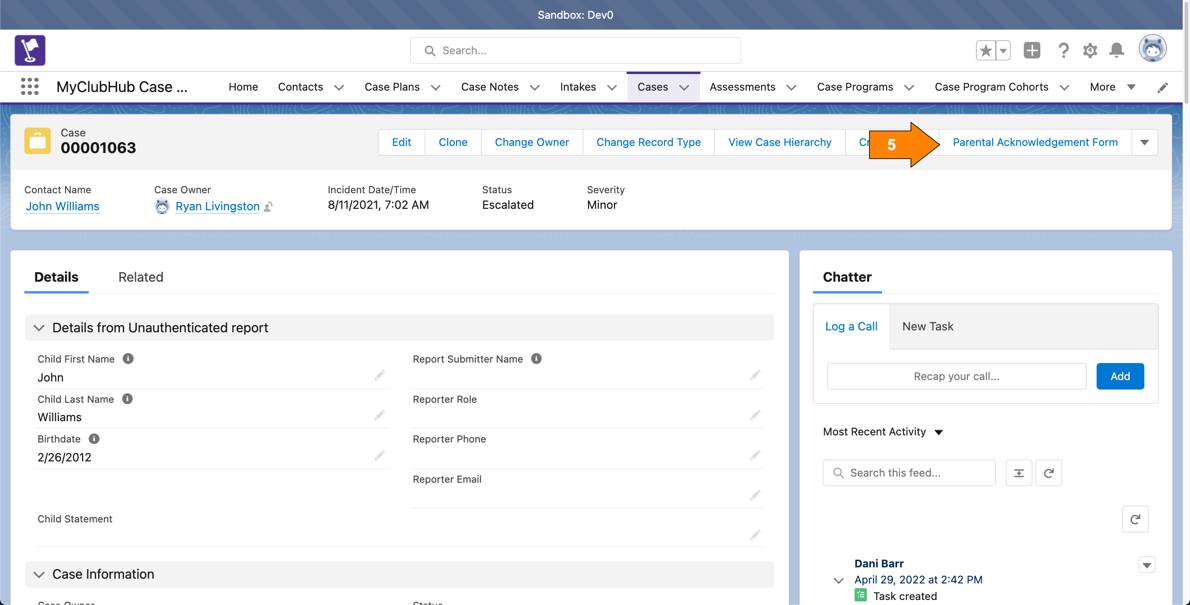
Task: Open the App Launcher grid icon
Action: pos(30,87)
